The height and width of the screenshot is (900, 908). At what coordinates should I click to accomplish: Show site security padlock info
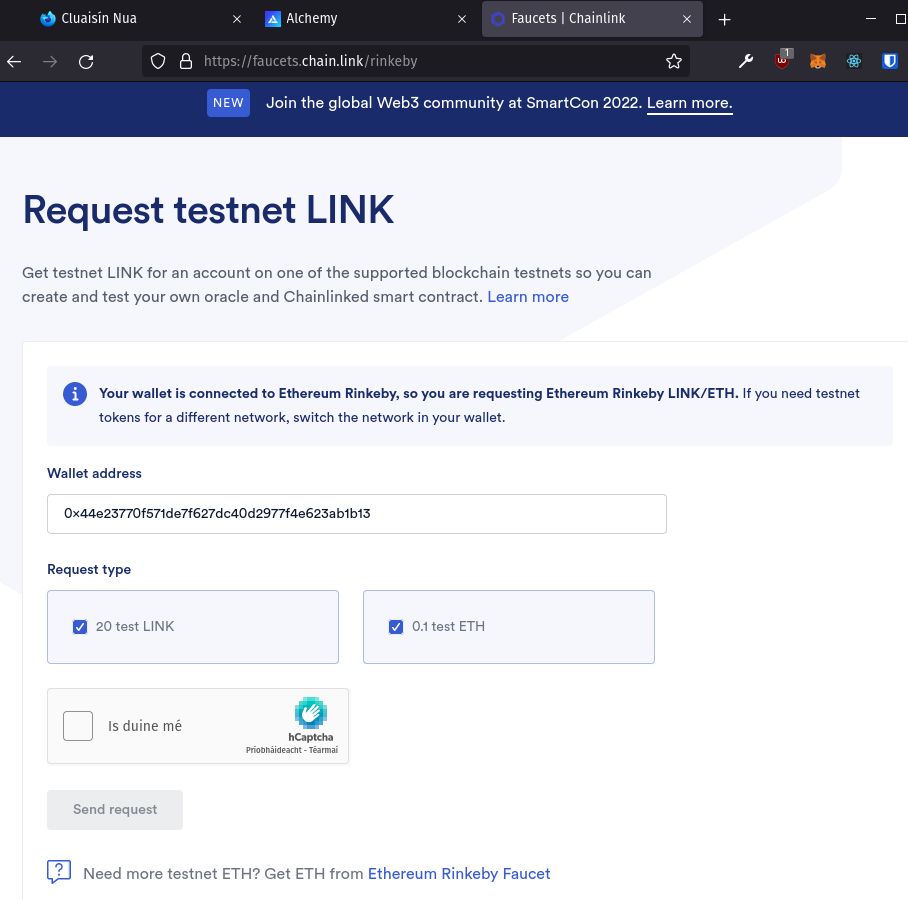185,61
